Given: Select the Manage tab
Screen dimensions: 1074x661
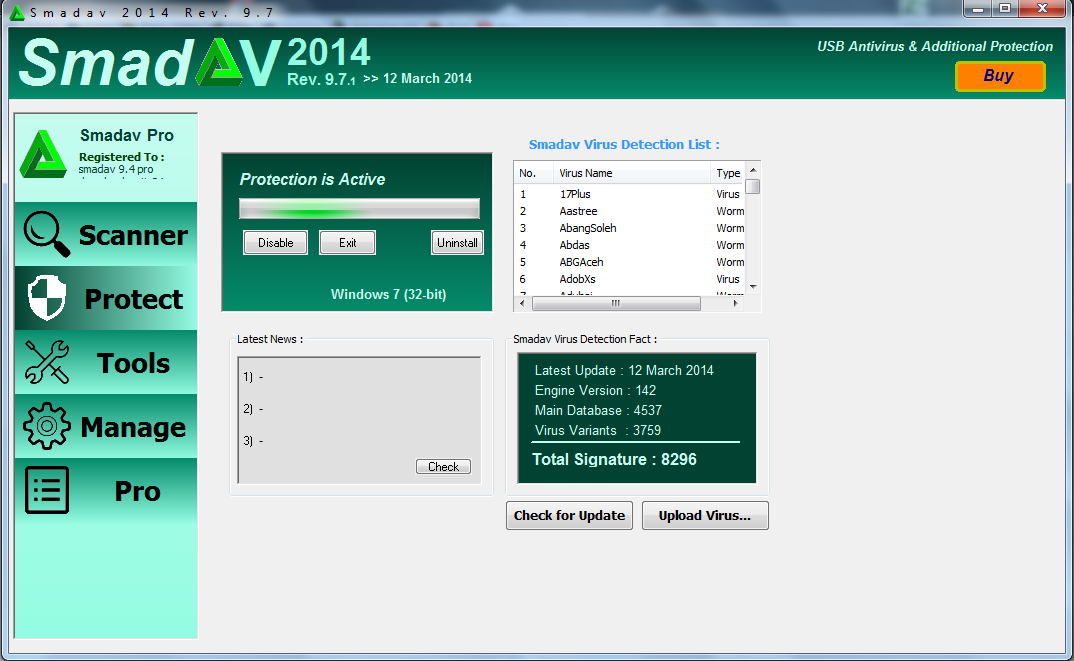Looking at the screenshot, I should click(x=106, y=426).
